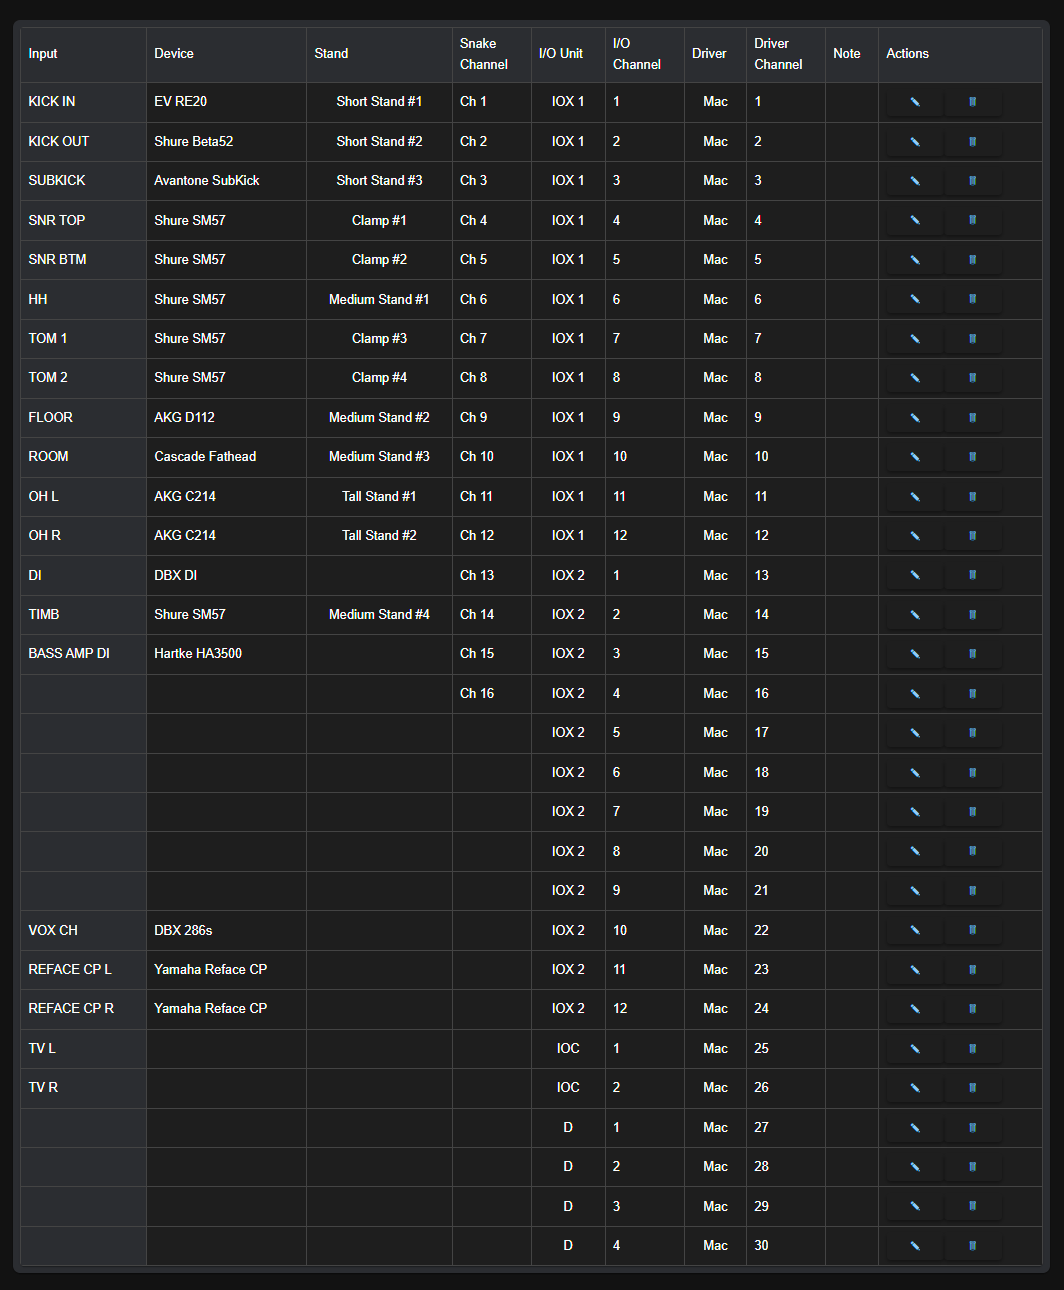The height and width of the screenshot is (1290, 1064).
Task: Edit the SUBKICK input row
Action: coord(913,181)
